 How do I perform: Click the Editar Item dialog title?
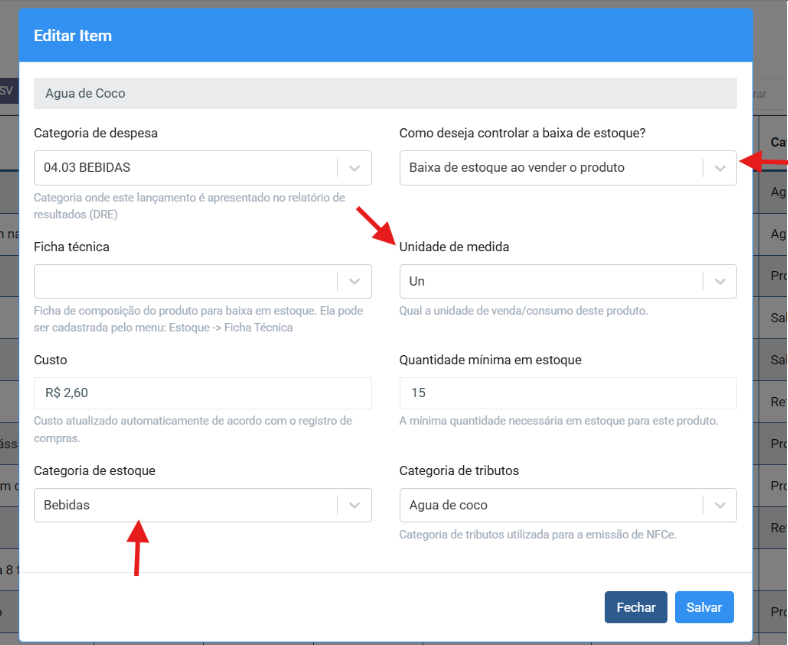[73, 36]
